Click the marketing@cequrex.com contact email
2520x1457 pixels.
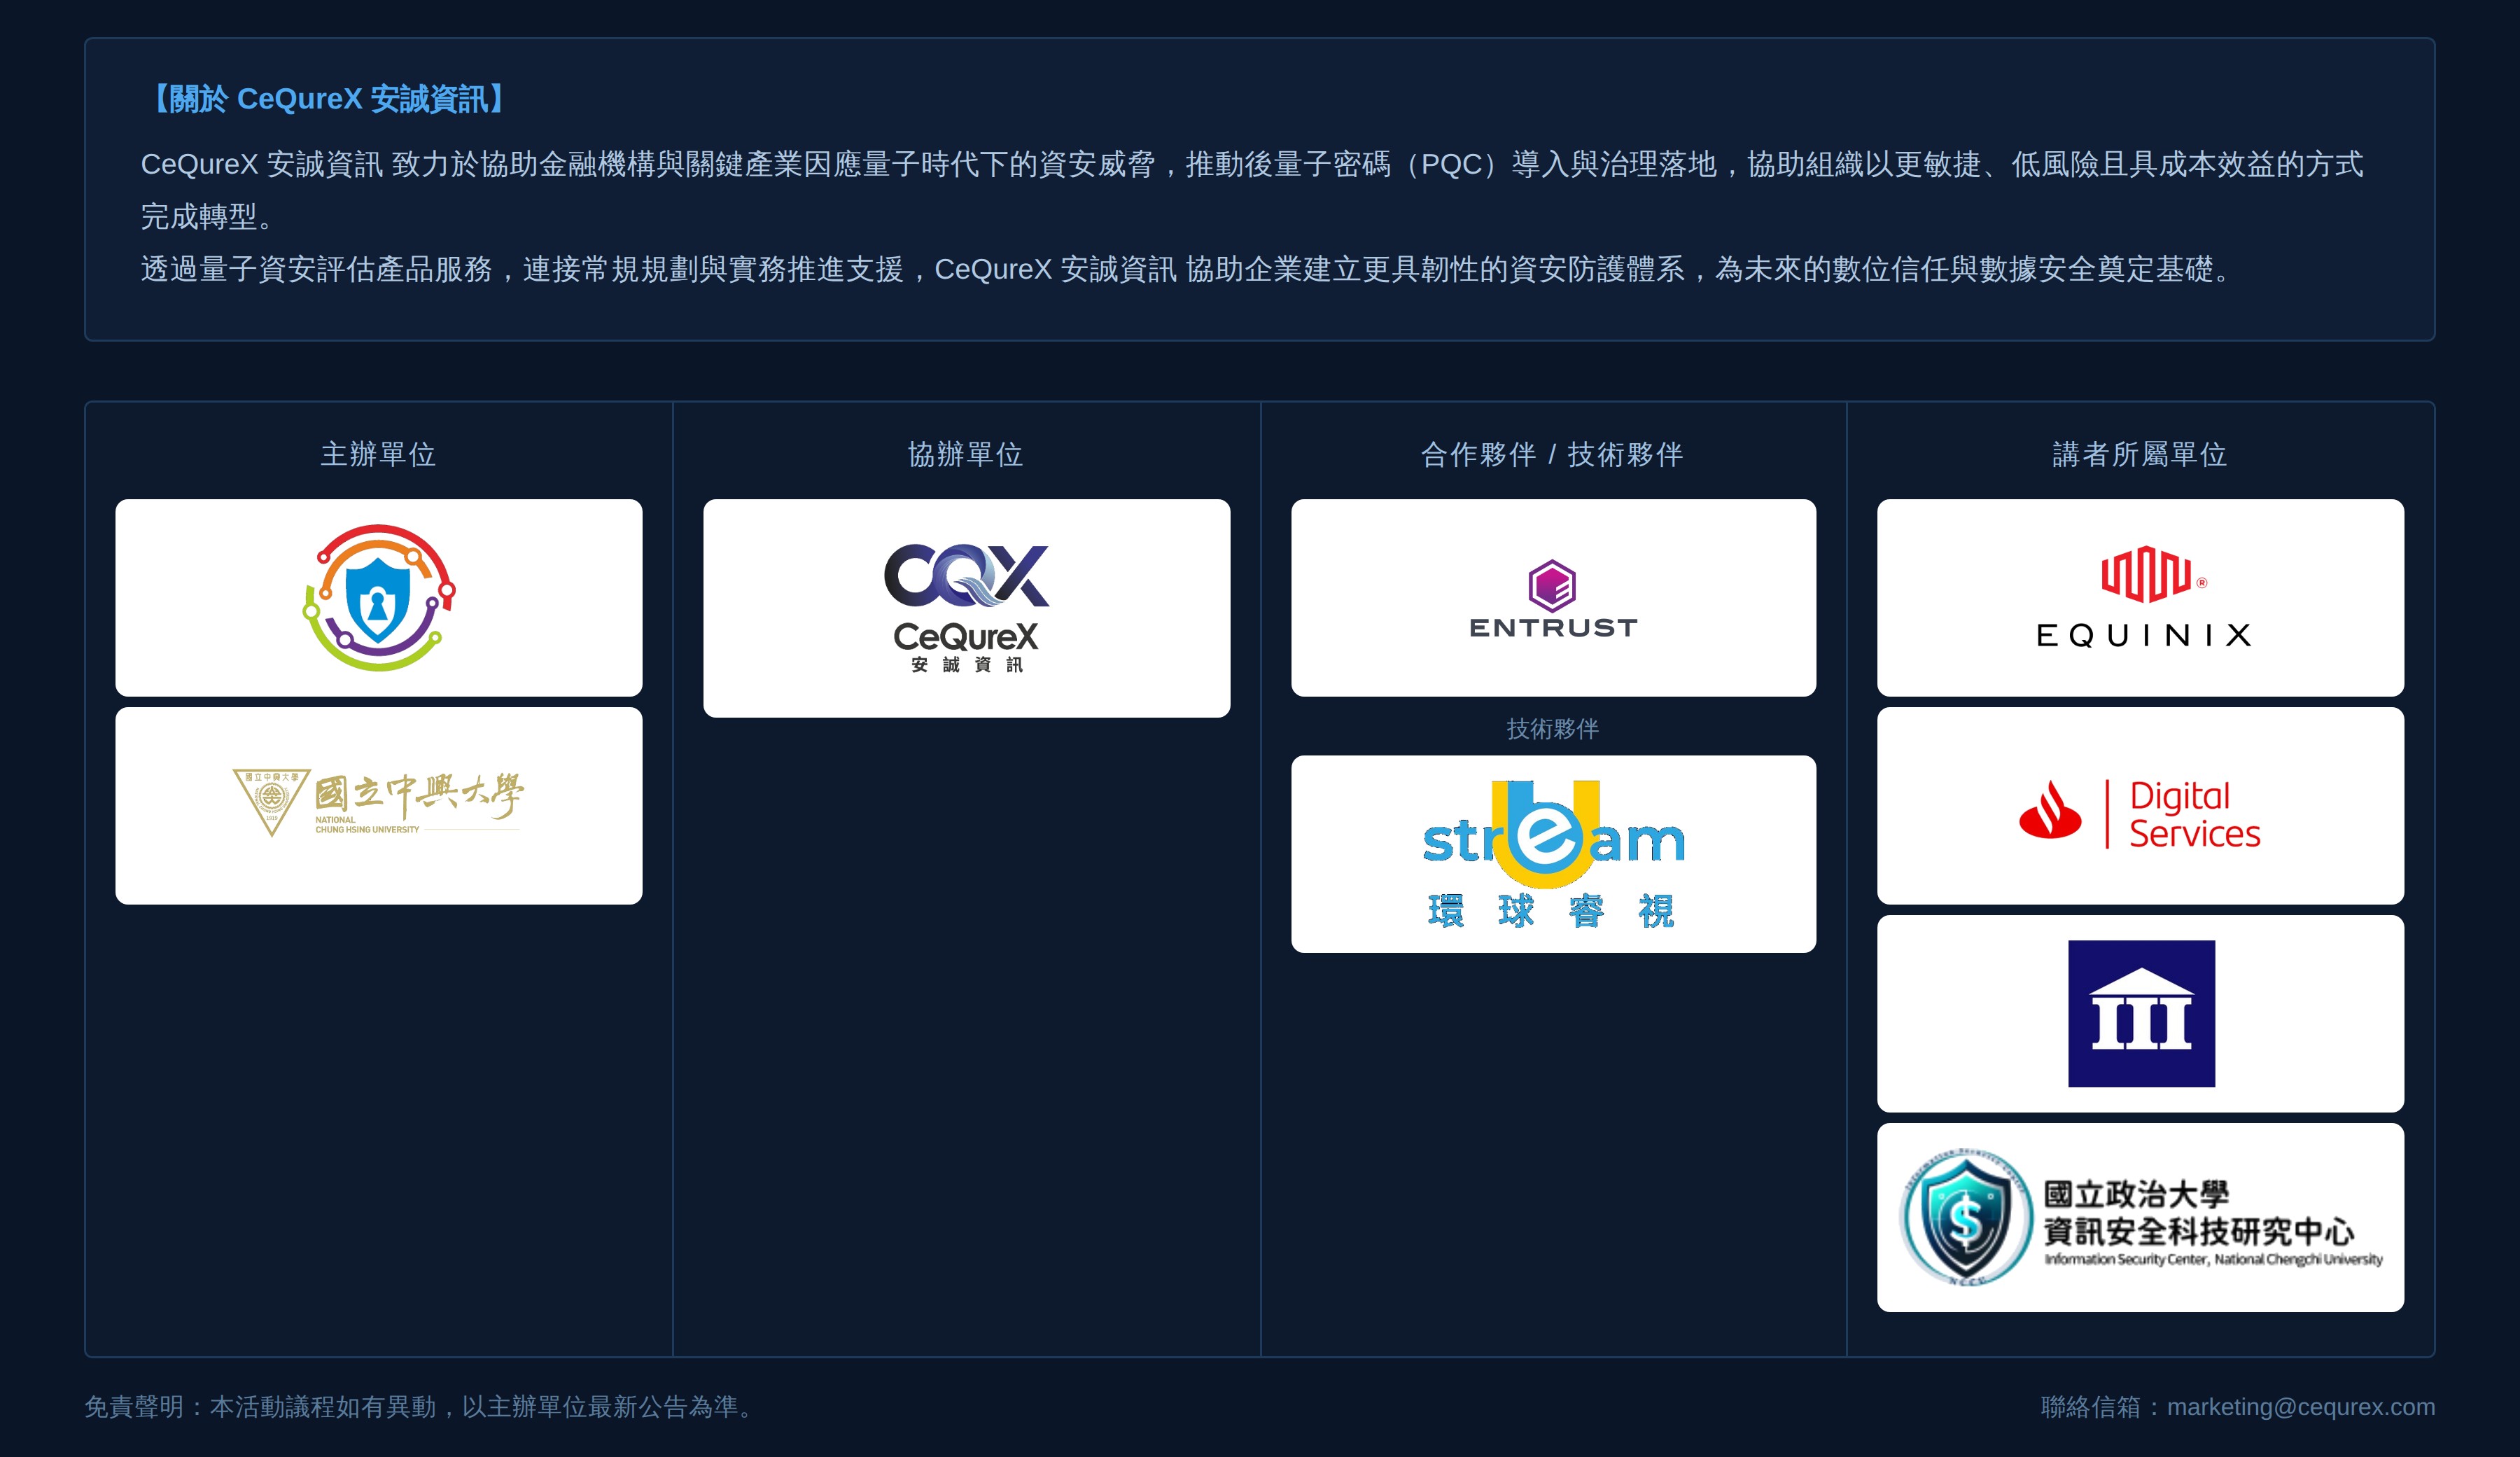(x=2300, y=1406)
